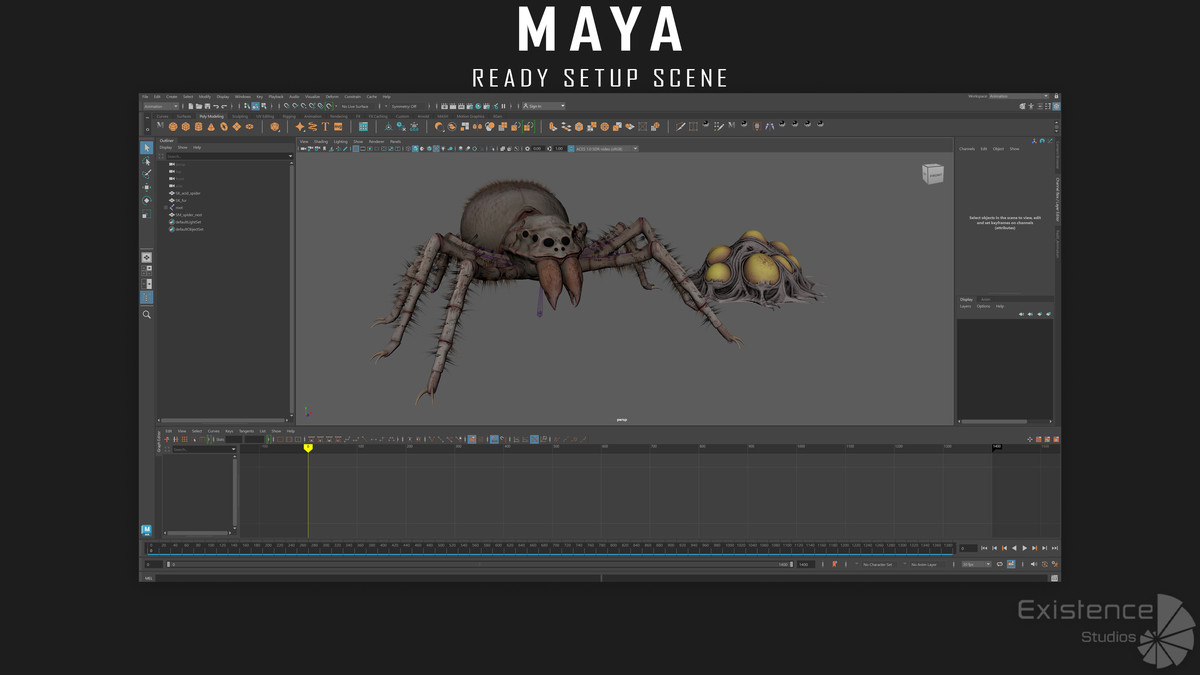Expand the root node in the Outliner
Viewport: 1200px width, 675px height.
point(166,207)
